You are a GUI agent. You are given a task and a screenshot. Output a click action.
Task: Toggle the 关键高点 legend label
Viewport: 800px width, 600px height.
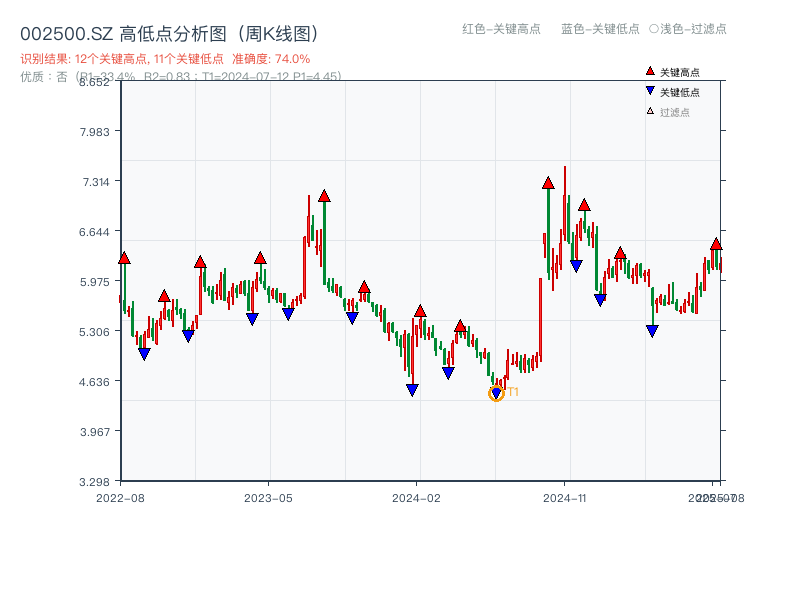coord(680,72)
